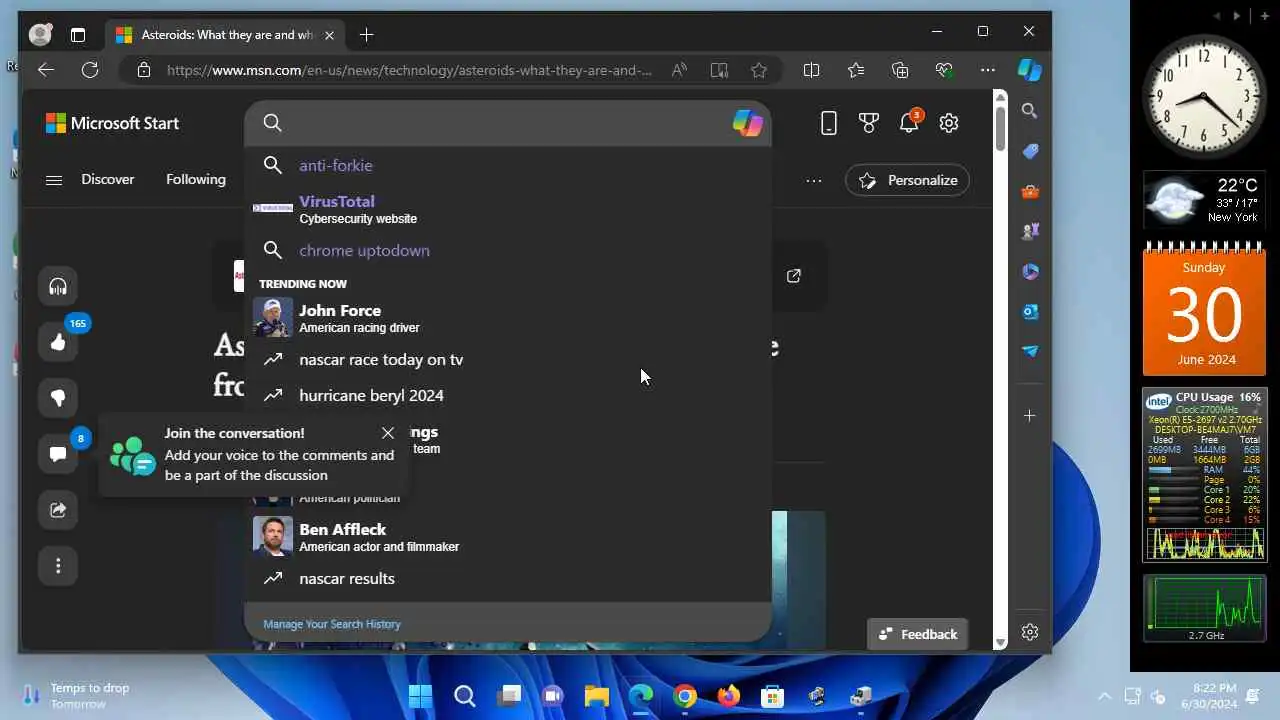Listen to article headphones icon
The image size is (1280, 720).
pyautogui.click(x=58, y=287)
